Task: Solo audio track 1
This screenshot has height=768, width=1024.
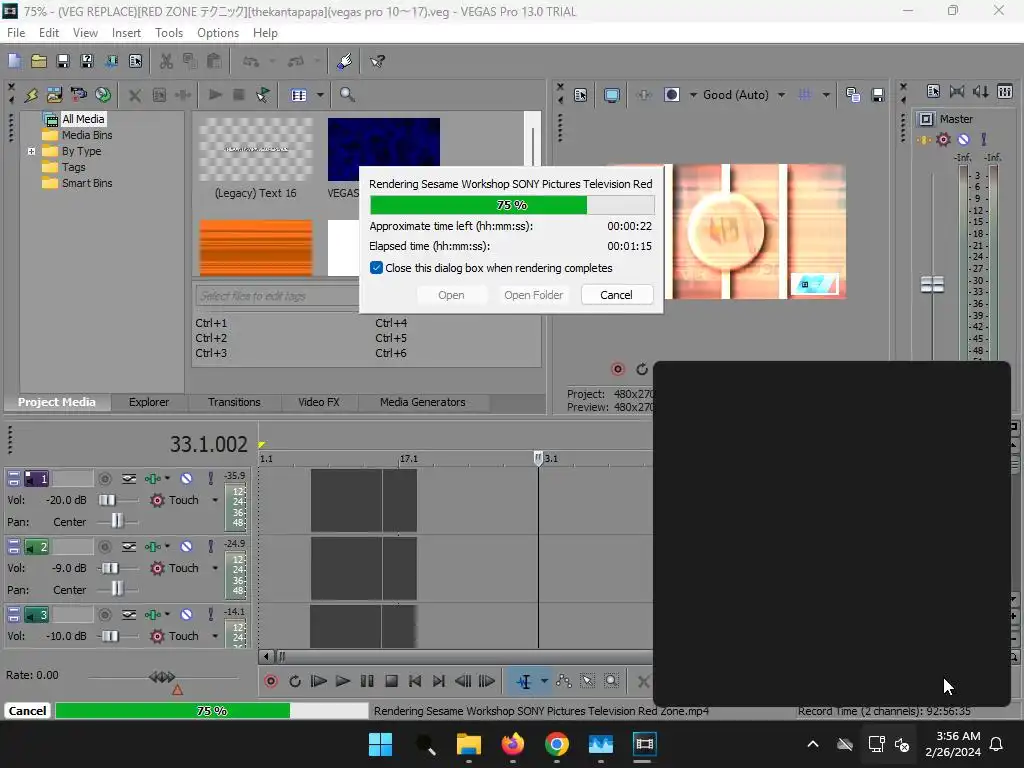Action: [210, 479]
